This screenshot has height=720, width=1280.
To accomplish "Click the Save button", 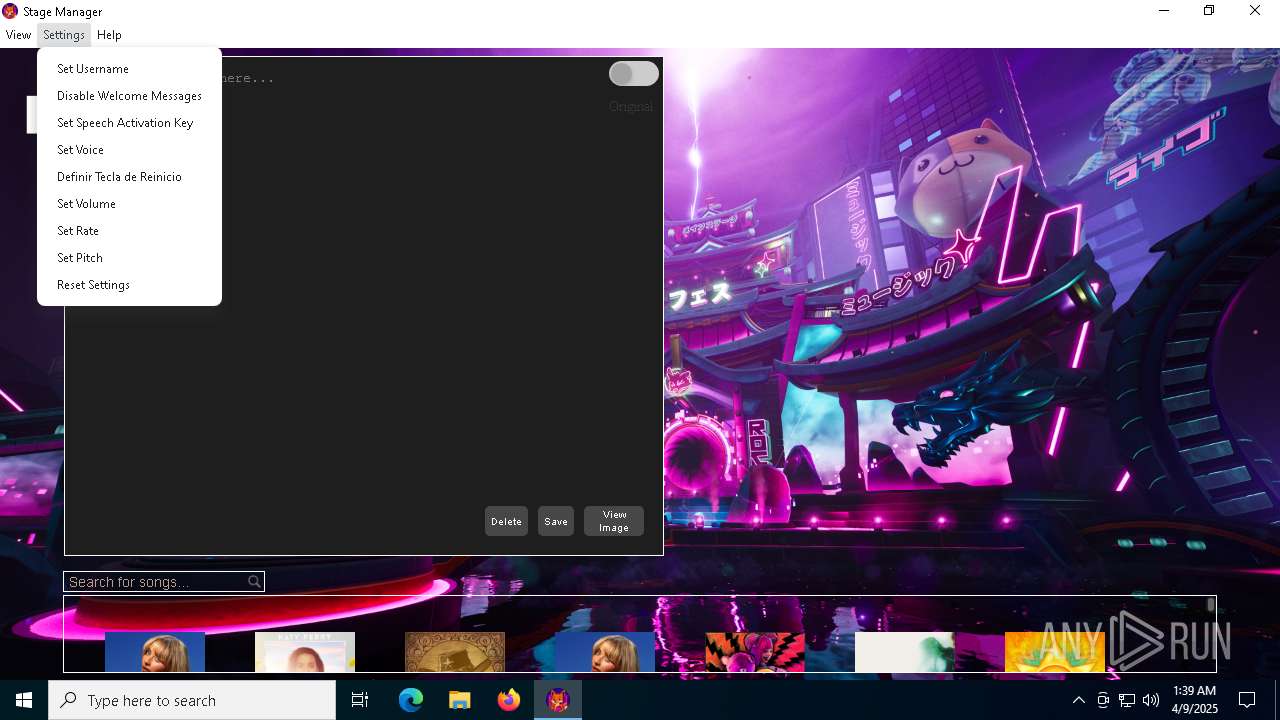I will coord(556,521).
